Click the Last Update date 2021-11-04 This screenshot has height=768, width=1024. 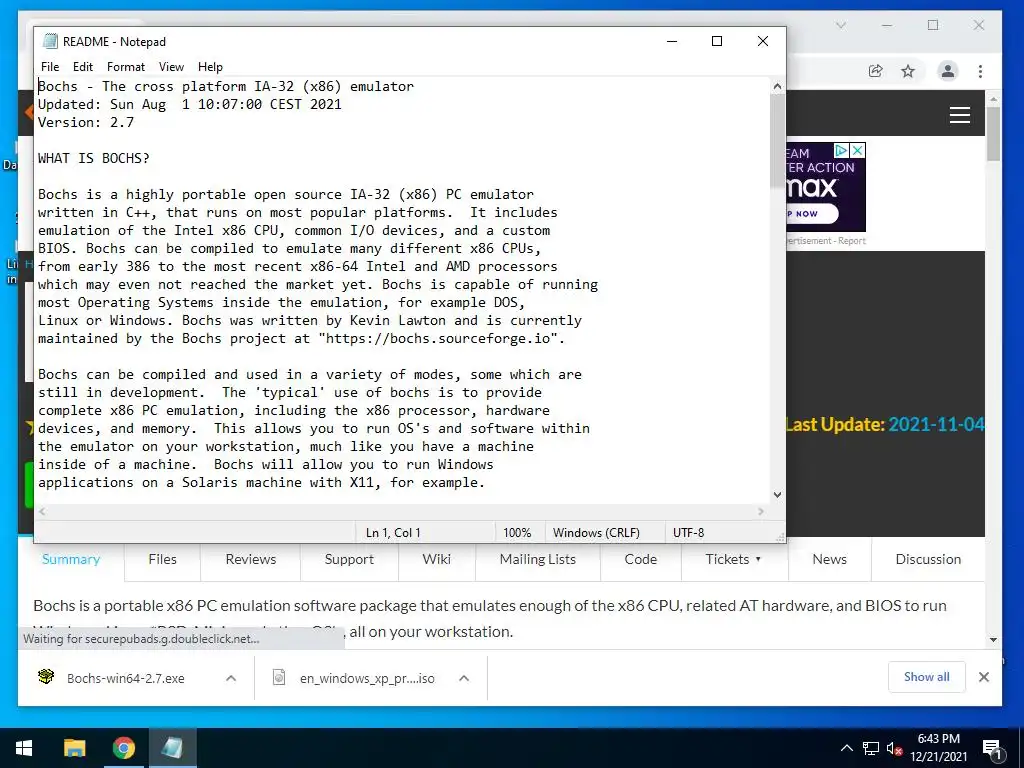936,424
